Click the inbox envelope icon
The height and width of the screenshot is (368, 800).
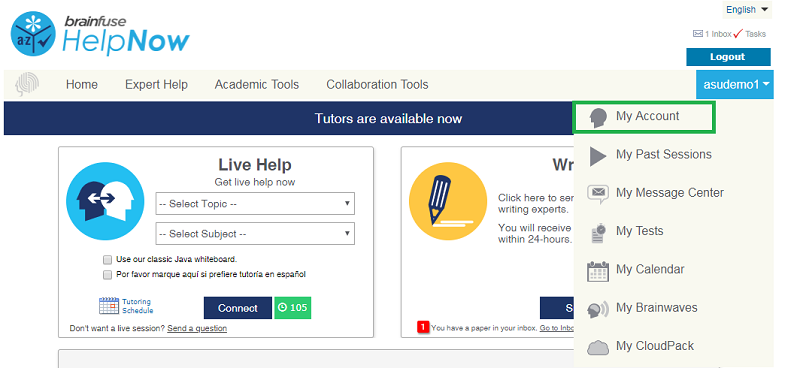(x=697, y=34)
